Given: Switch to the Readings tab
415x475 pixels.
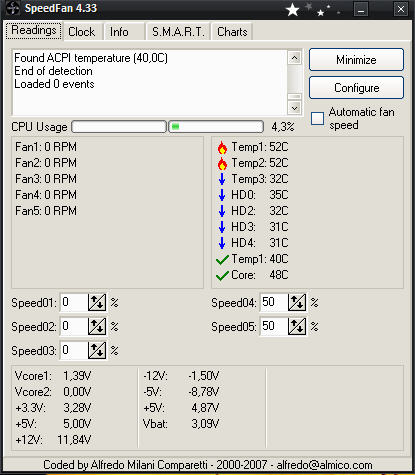Looking at the screenshot, I should [x=34, y=31].
